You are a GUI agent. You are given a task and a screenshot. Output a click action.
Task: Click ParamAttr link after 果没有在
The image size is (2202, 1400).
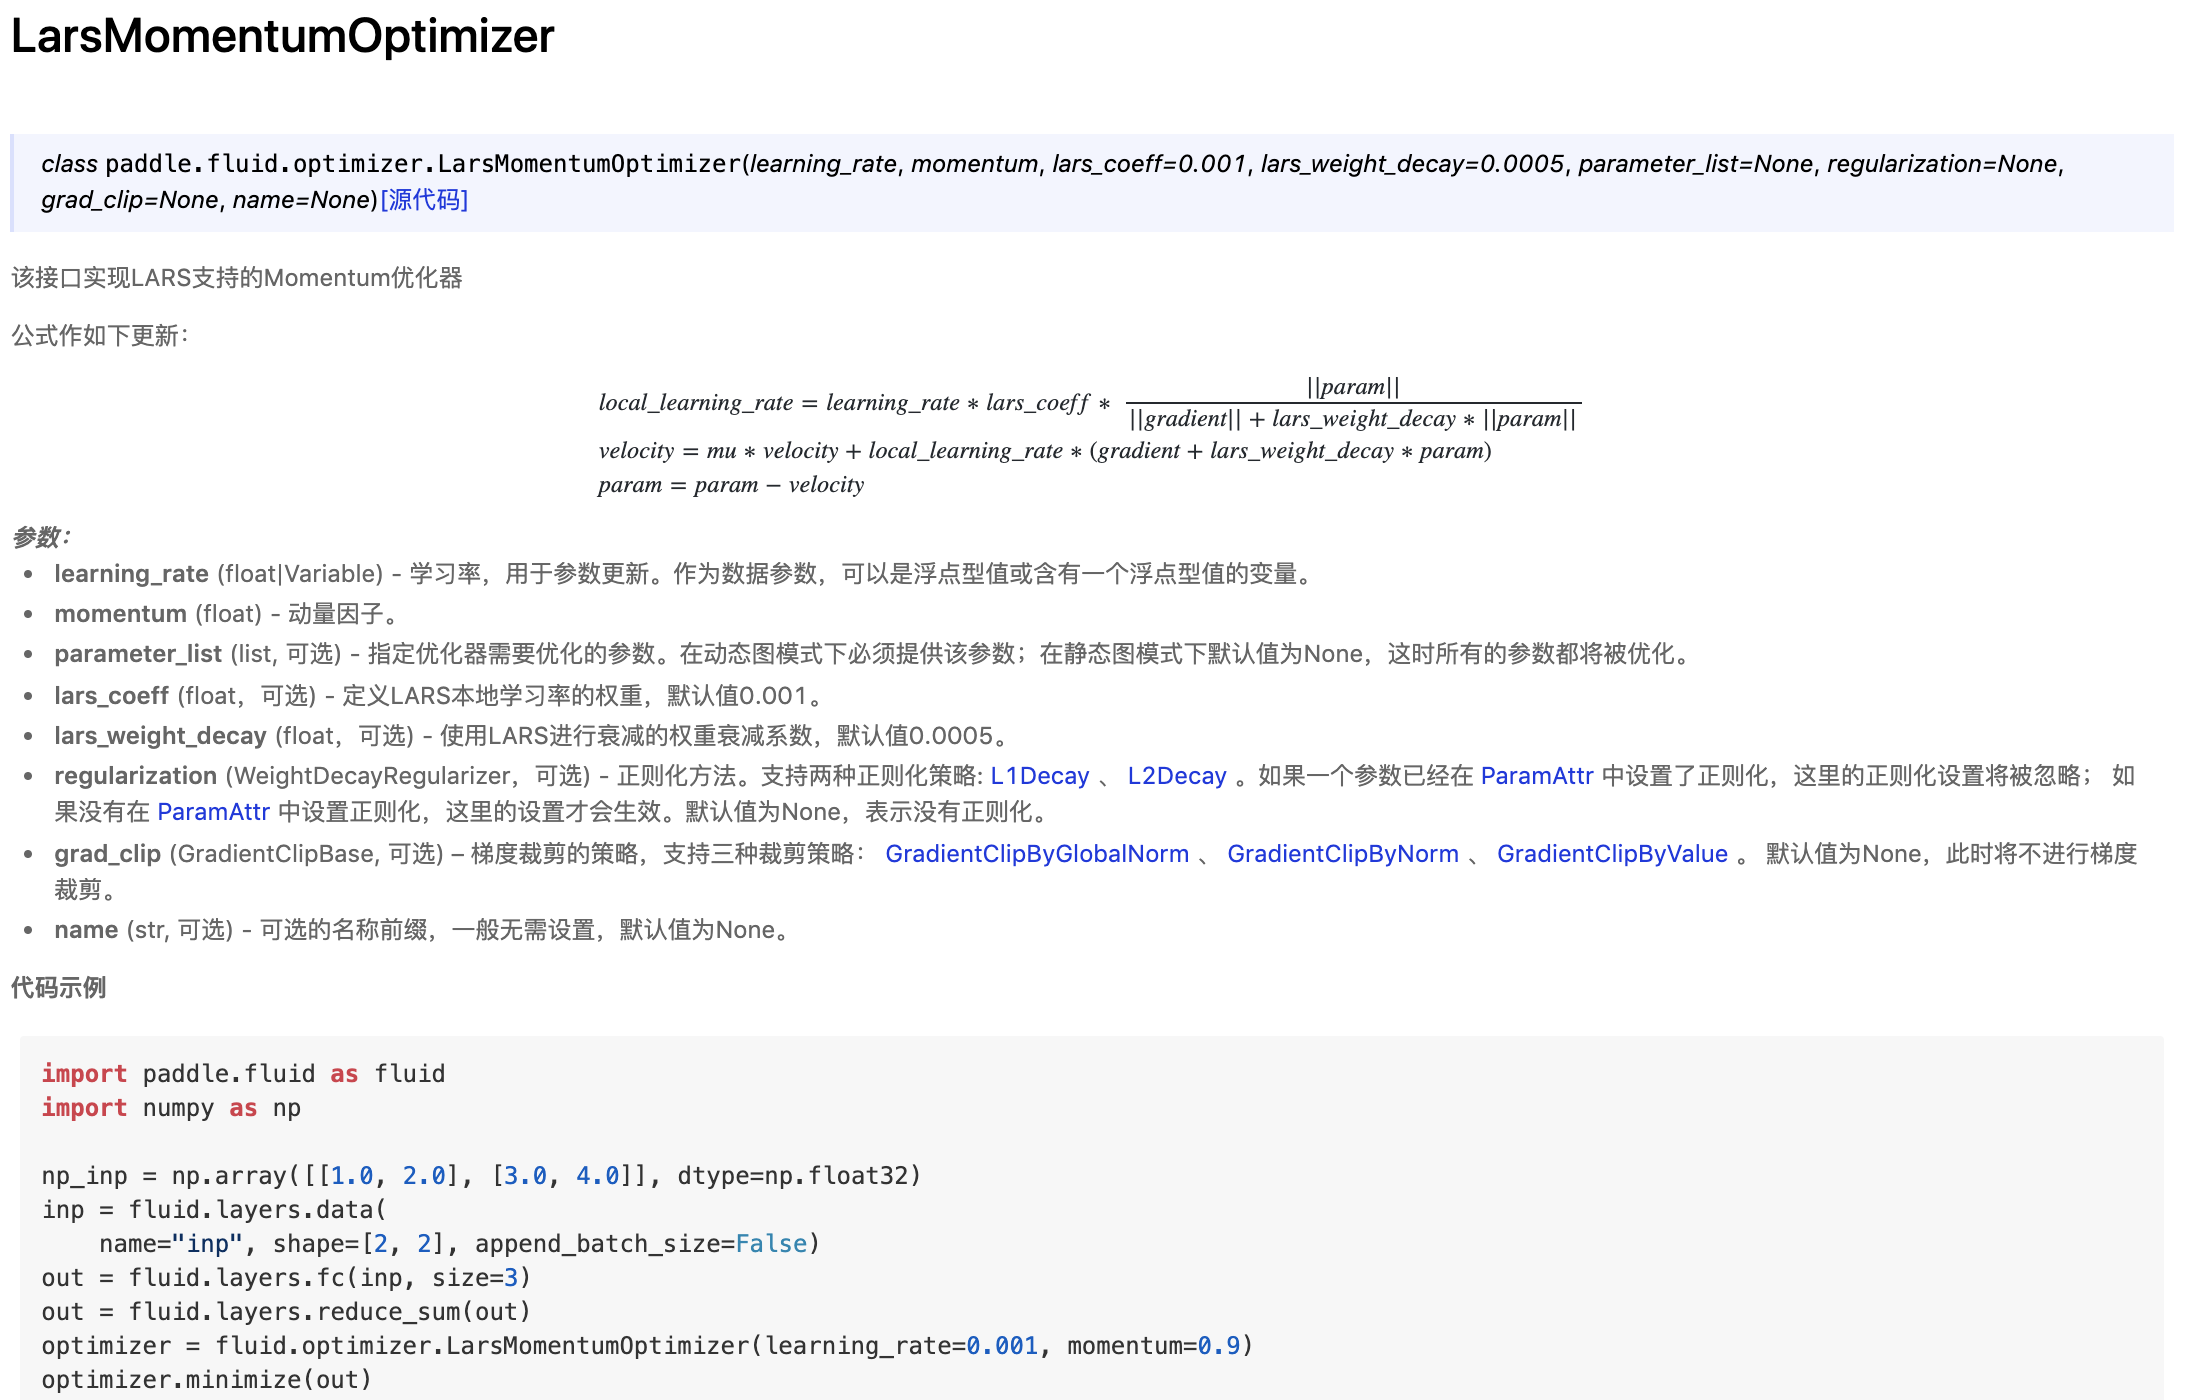point(213,812)
